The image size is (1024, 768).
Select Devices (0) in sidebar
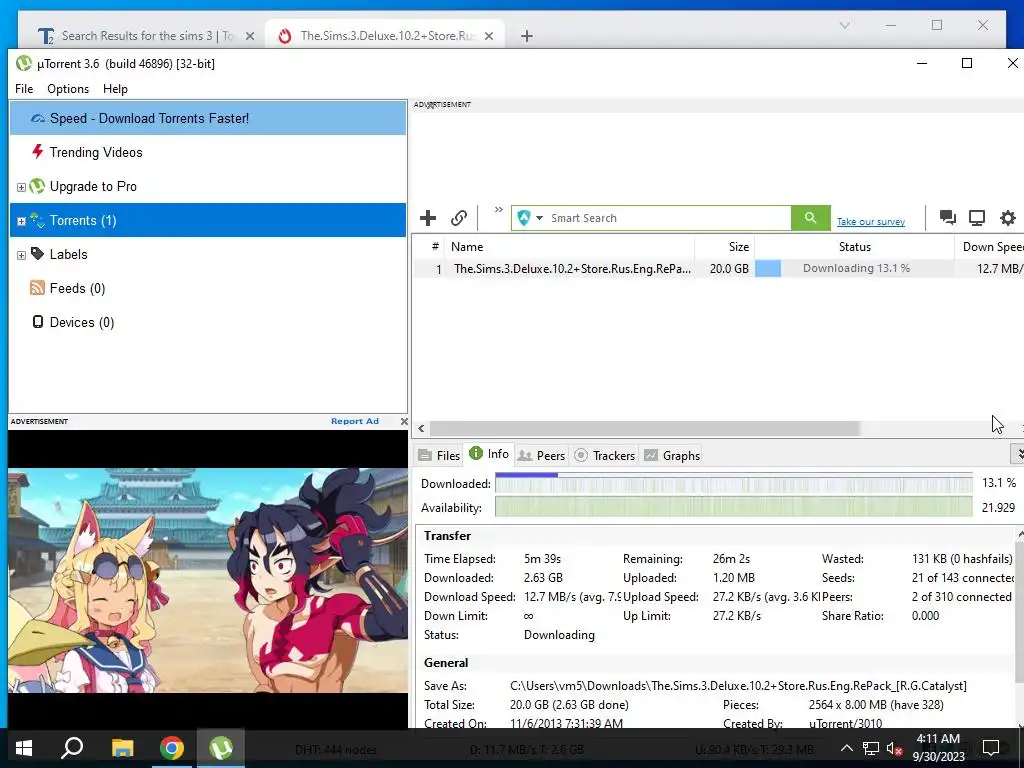[x=208, y=322]
